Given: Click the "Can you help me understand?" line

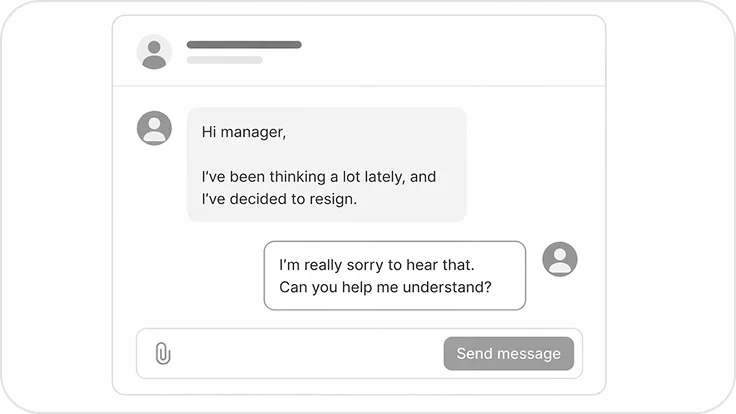Looking at the screenshot, I should 385,289.
